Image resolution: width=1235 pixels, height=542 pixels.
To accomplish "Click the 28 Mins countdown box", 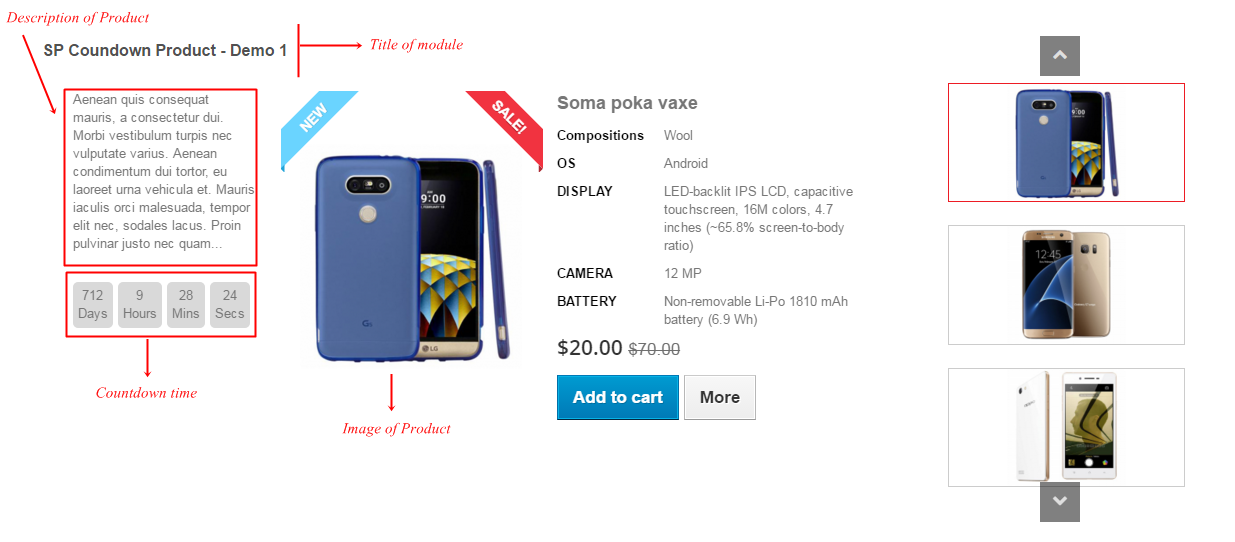I will pos(186,304).
